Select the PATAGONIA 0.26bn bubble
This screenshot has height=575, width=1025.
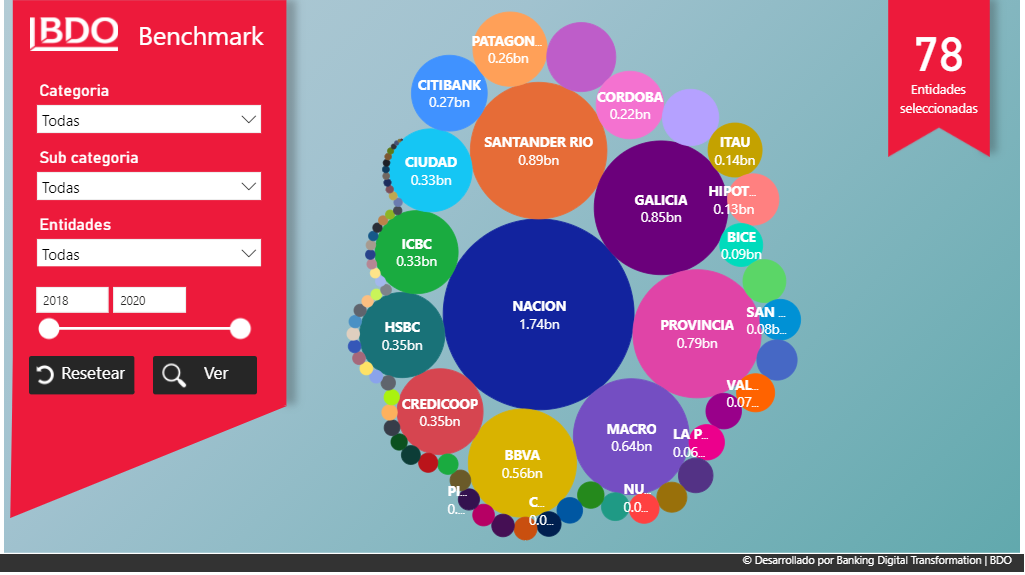click(509, 49)
